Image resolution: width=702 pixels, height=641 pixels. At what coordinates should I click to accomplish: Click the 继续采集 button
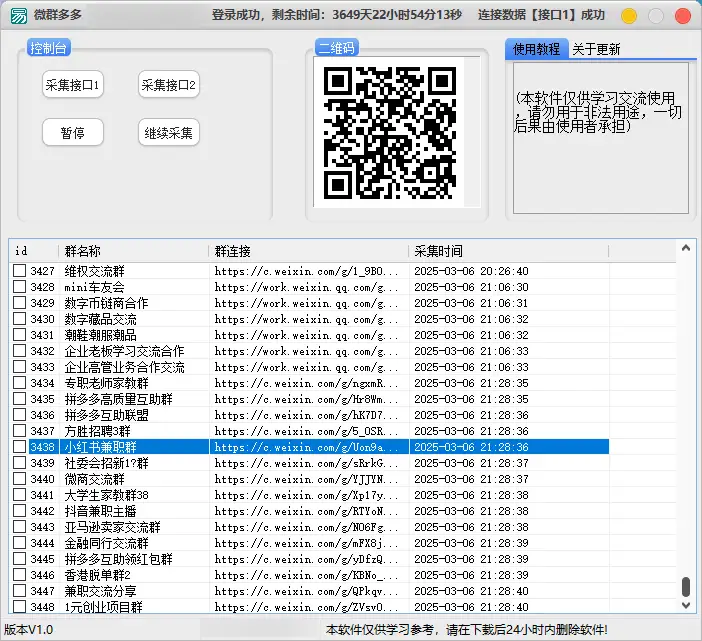coord(168,132)
